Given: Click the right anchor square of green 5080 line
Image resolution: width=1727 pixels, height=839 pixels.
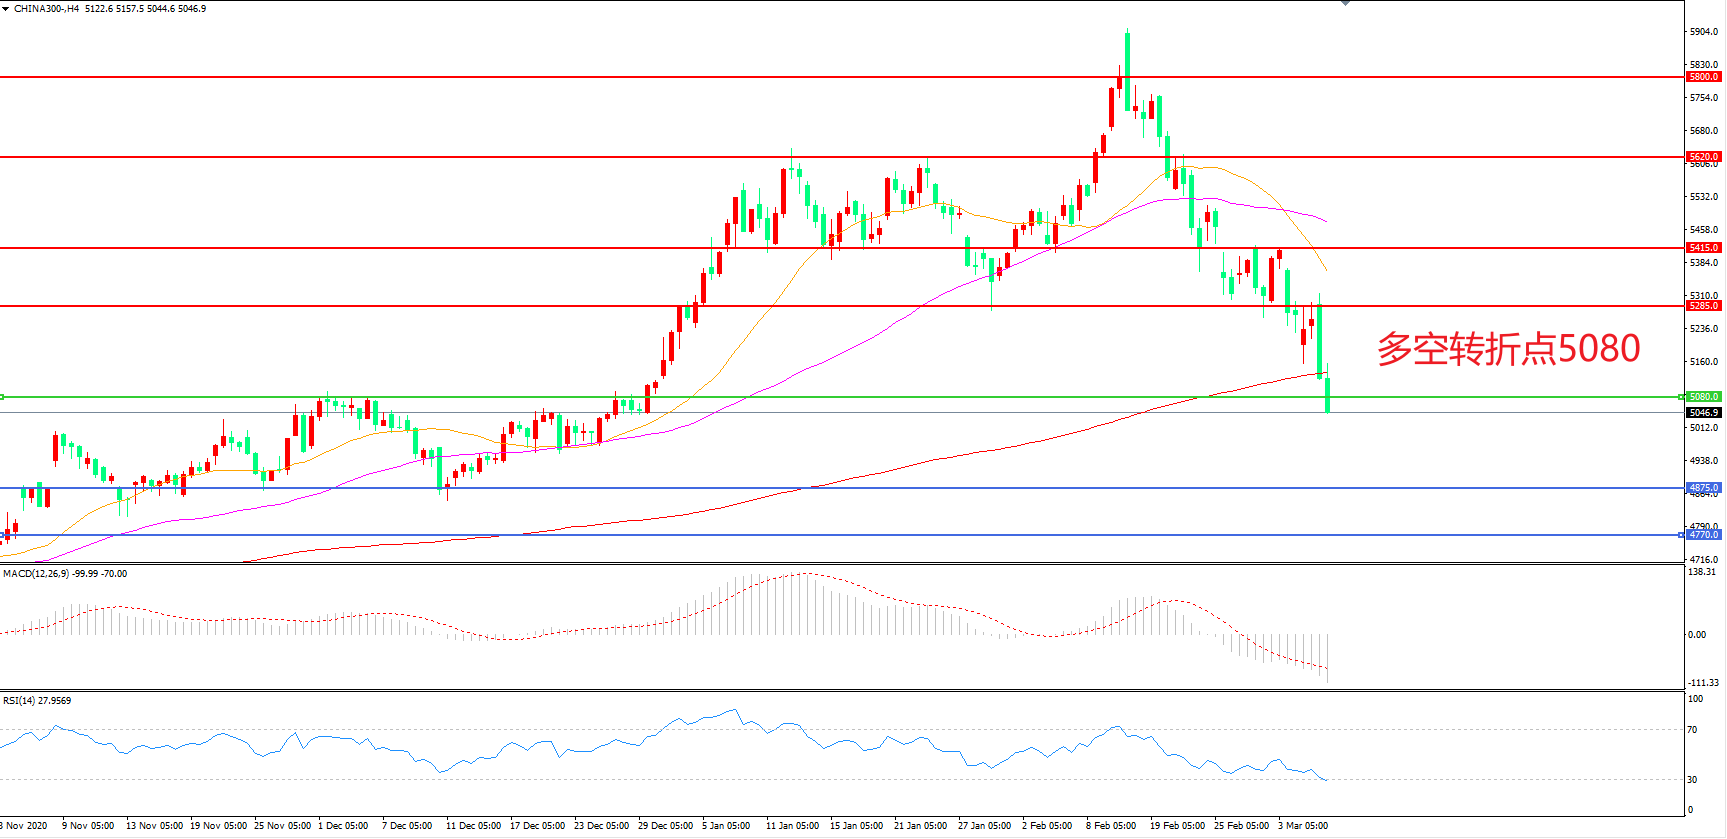Looking at the screenshot, I should pos(1681,397).
